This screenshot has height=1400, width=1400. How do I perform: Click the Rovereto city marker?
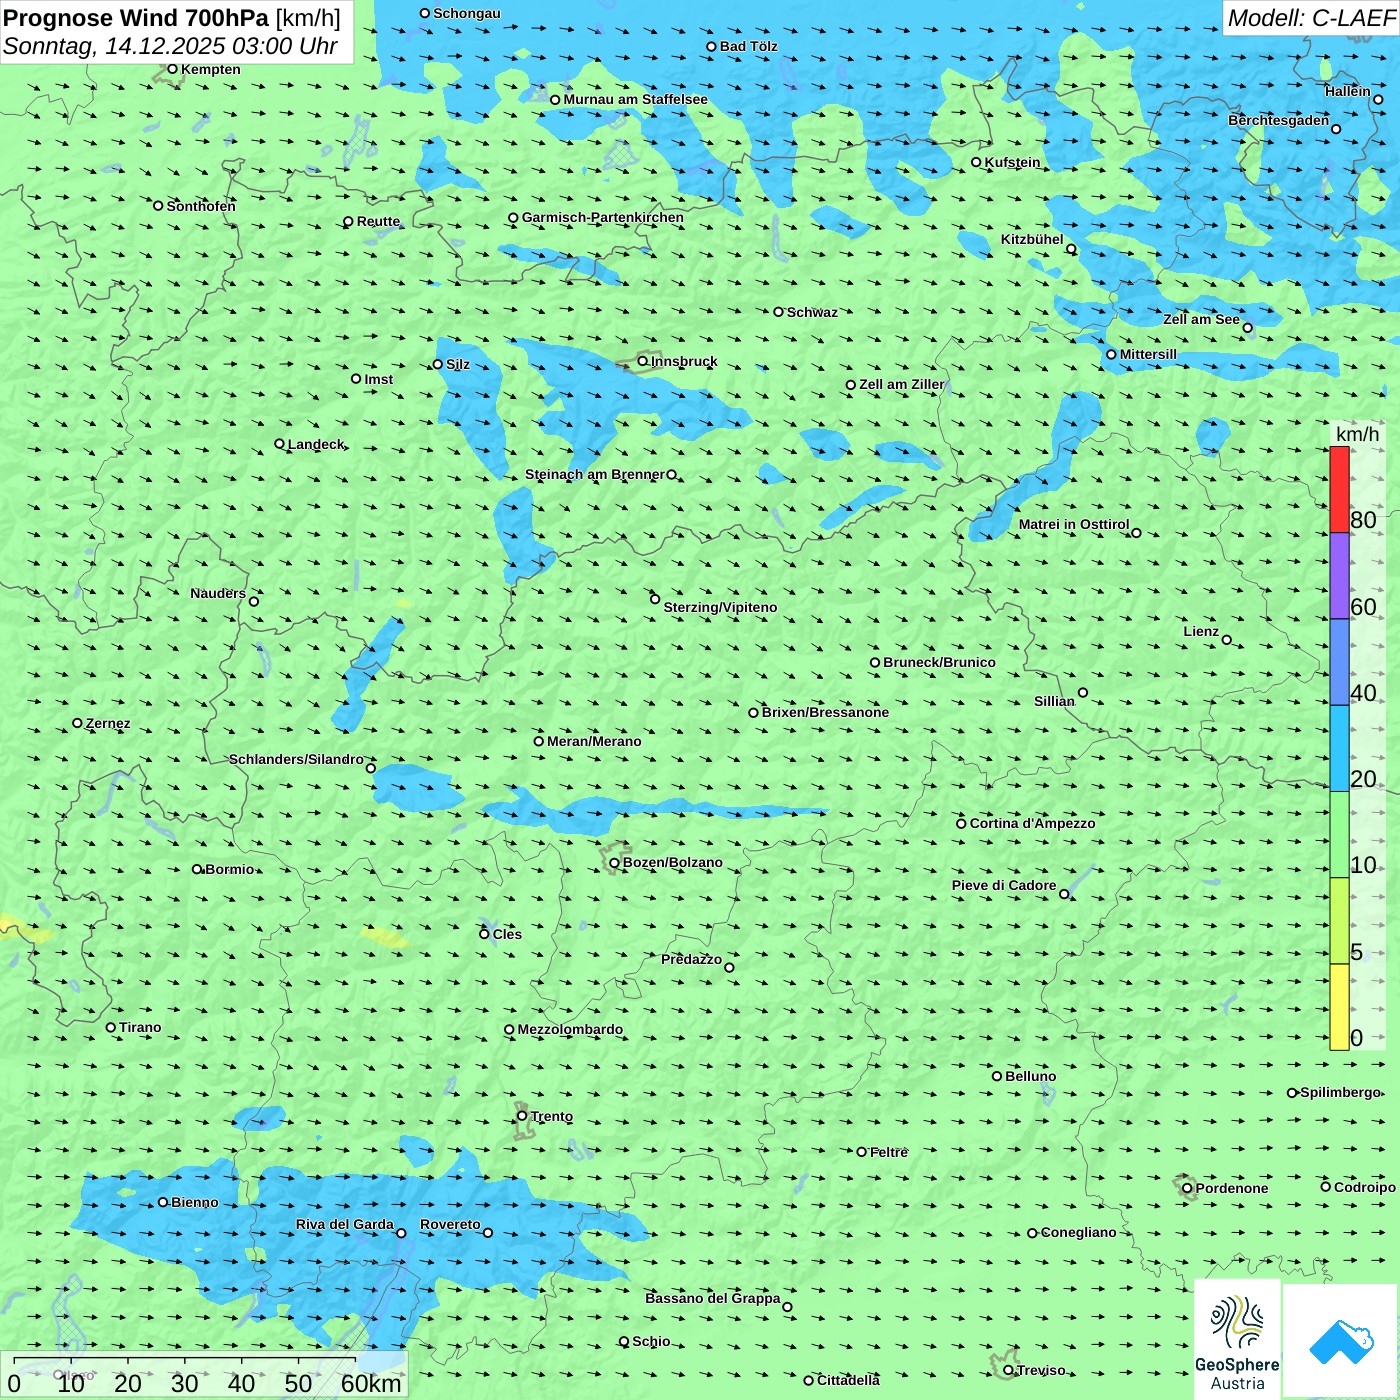coord(488,1233)
